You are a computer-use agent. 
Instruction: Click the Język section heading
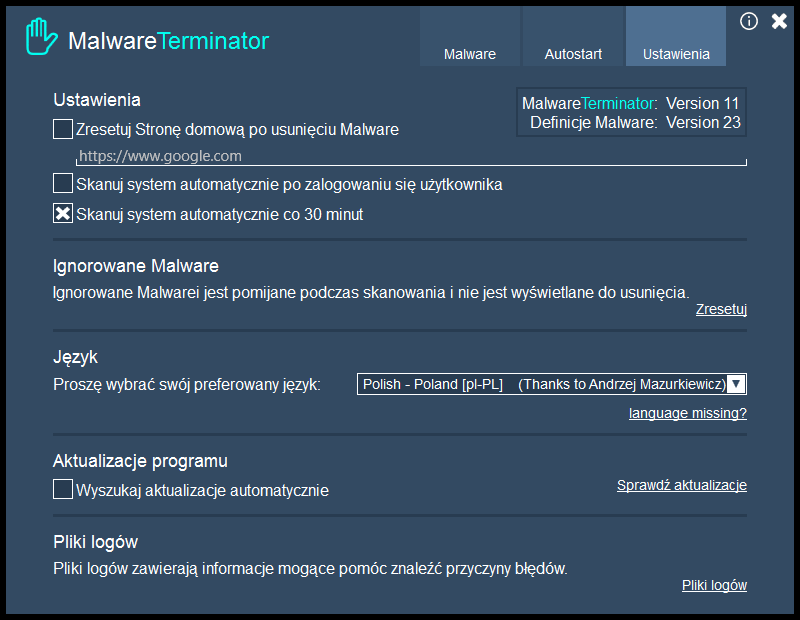pyautogui.click(x=76, y=357)
